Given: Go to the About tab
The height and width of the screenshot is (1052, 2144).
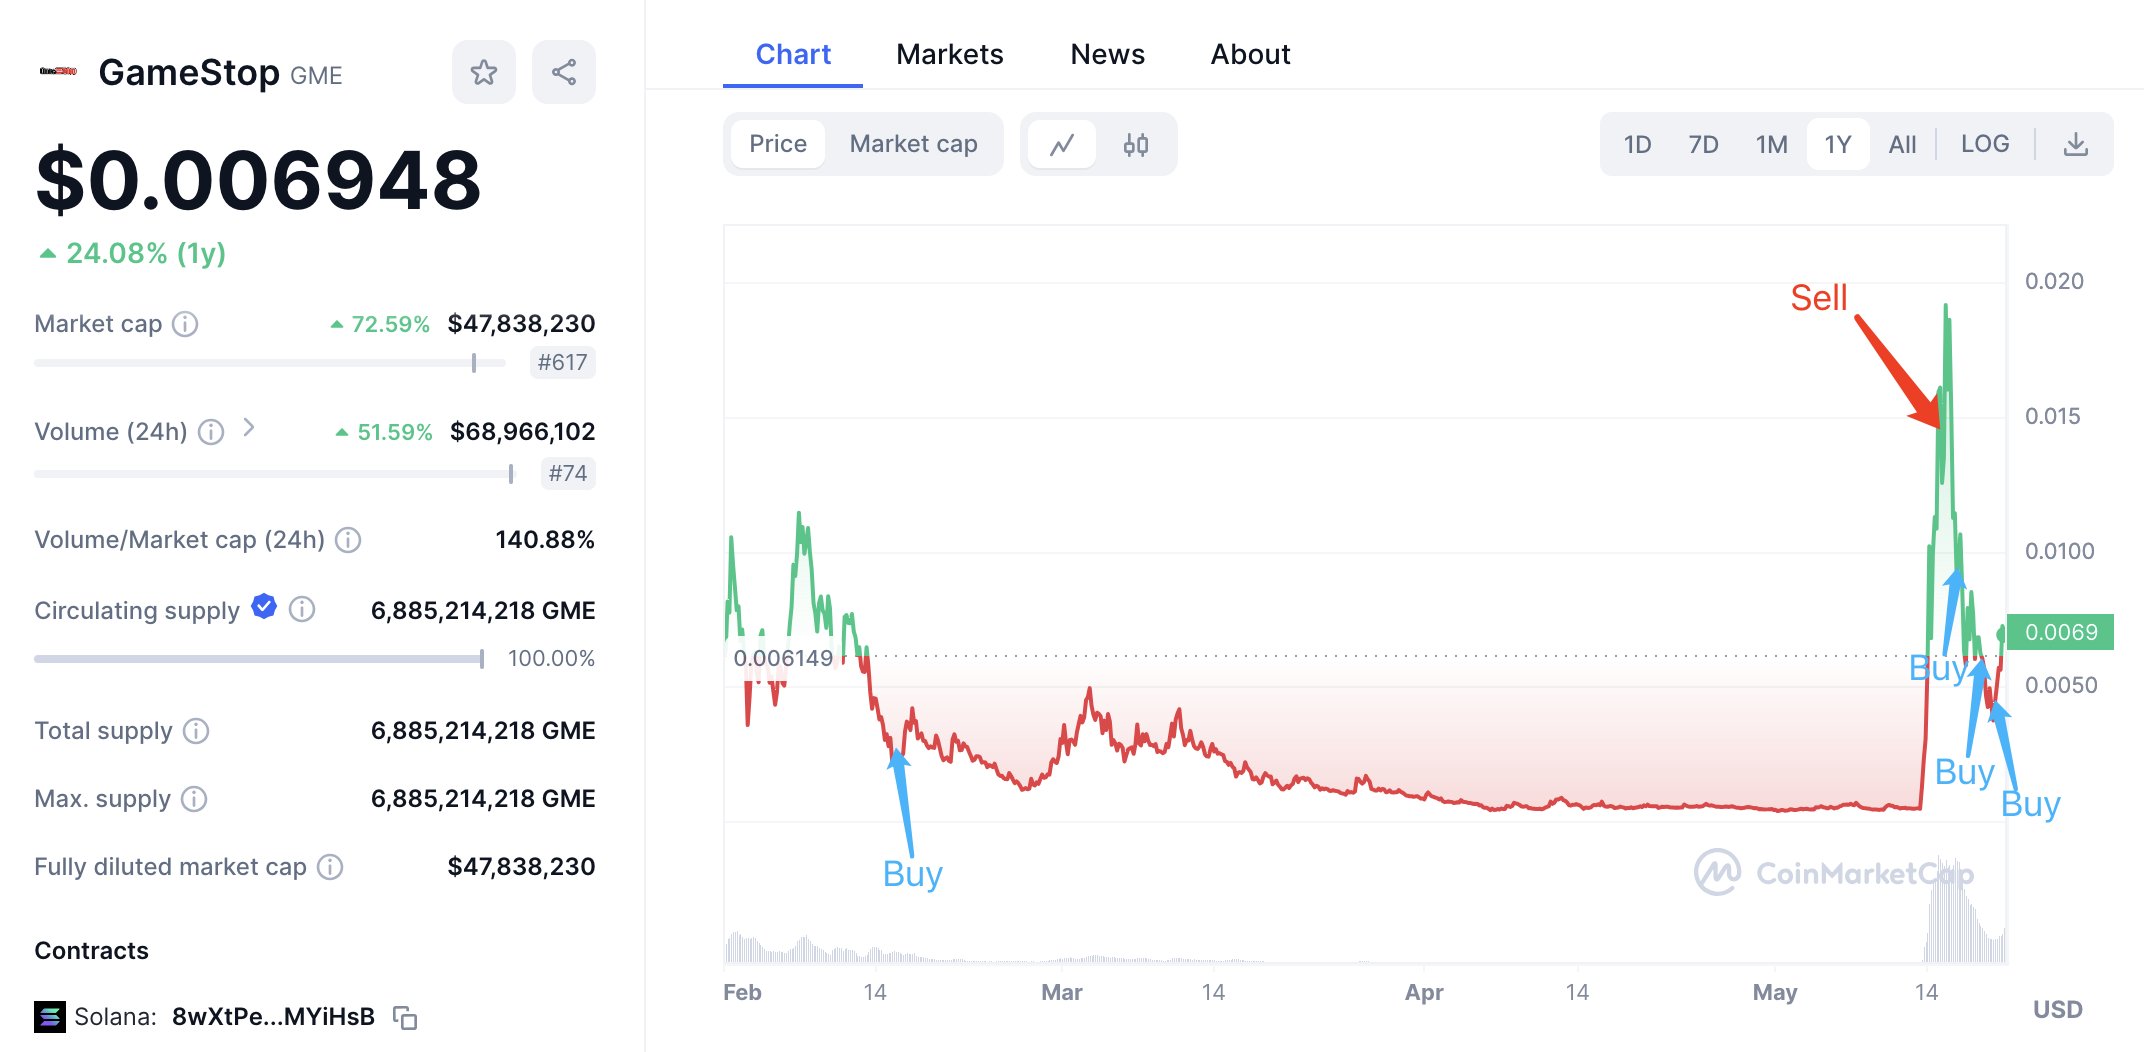Looking at the screenshot, I should point(1250,54).
